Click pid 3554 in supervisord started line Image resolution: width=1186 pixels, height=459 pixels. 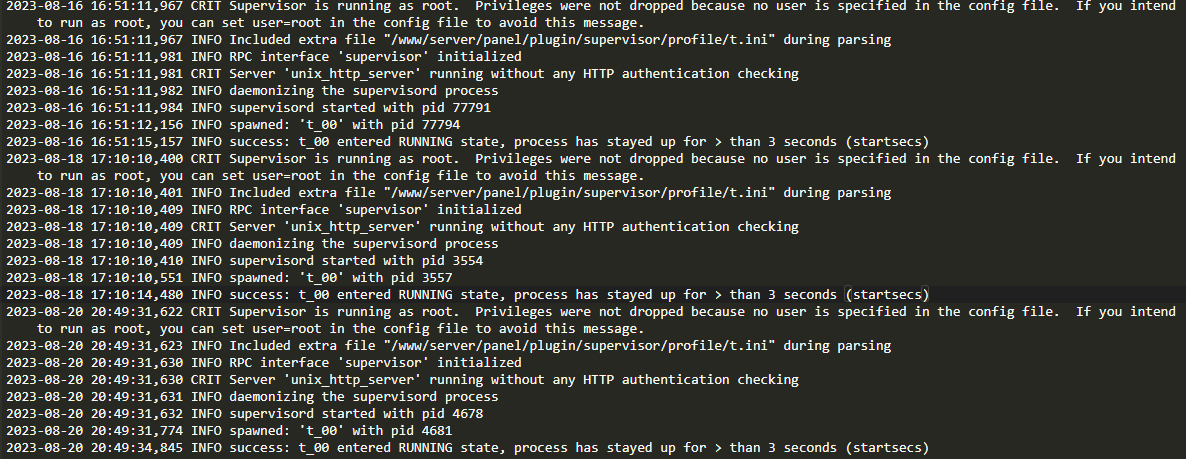coord(468,261)
